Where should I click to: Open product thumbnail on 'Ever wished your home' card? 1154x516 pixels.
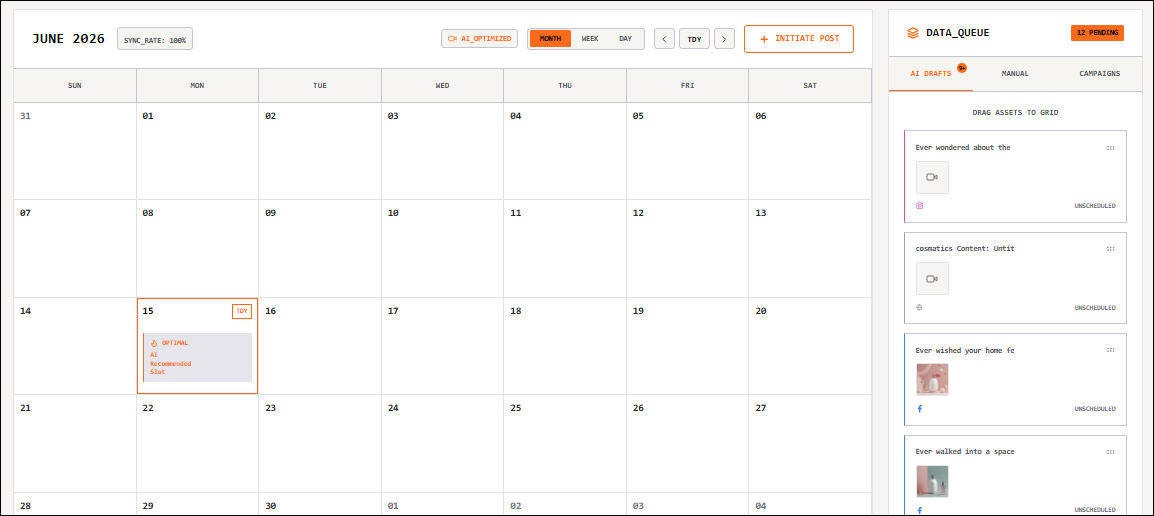click(932, 380)
